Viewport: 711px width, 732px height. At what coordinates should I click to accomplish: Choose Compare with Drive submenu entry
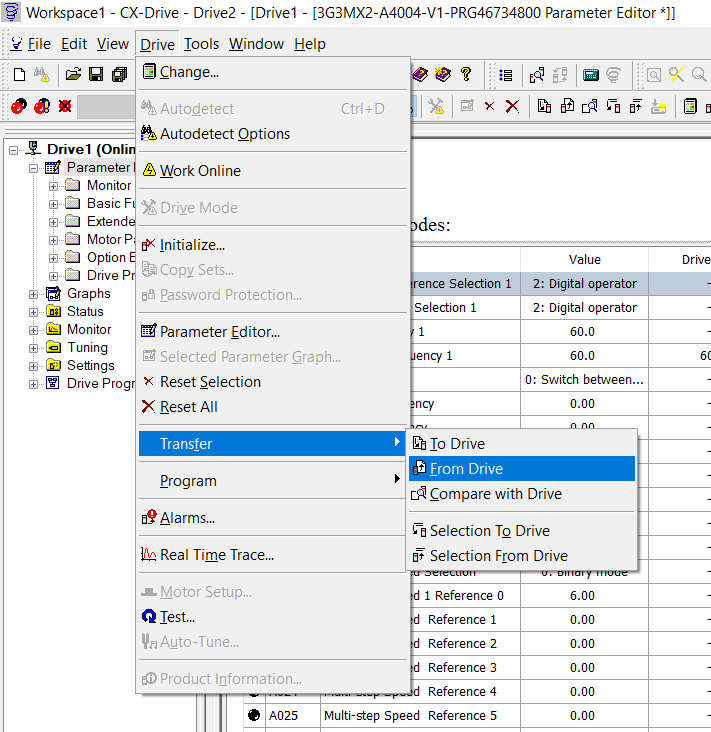(522, 494)
